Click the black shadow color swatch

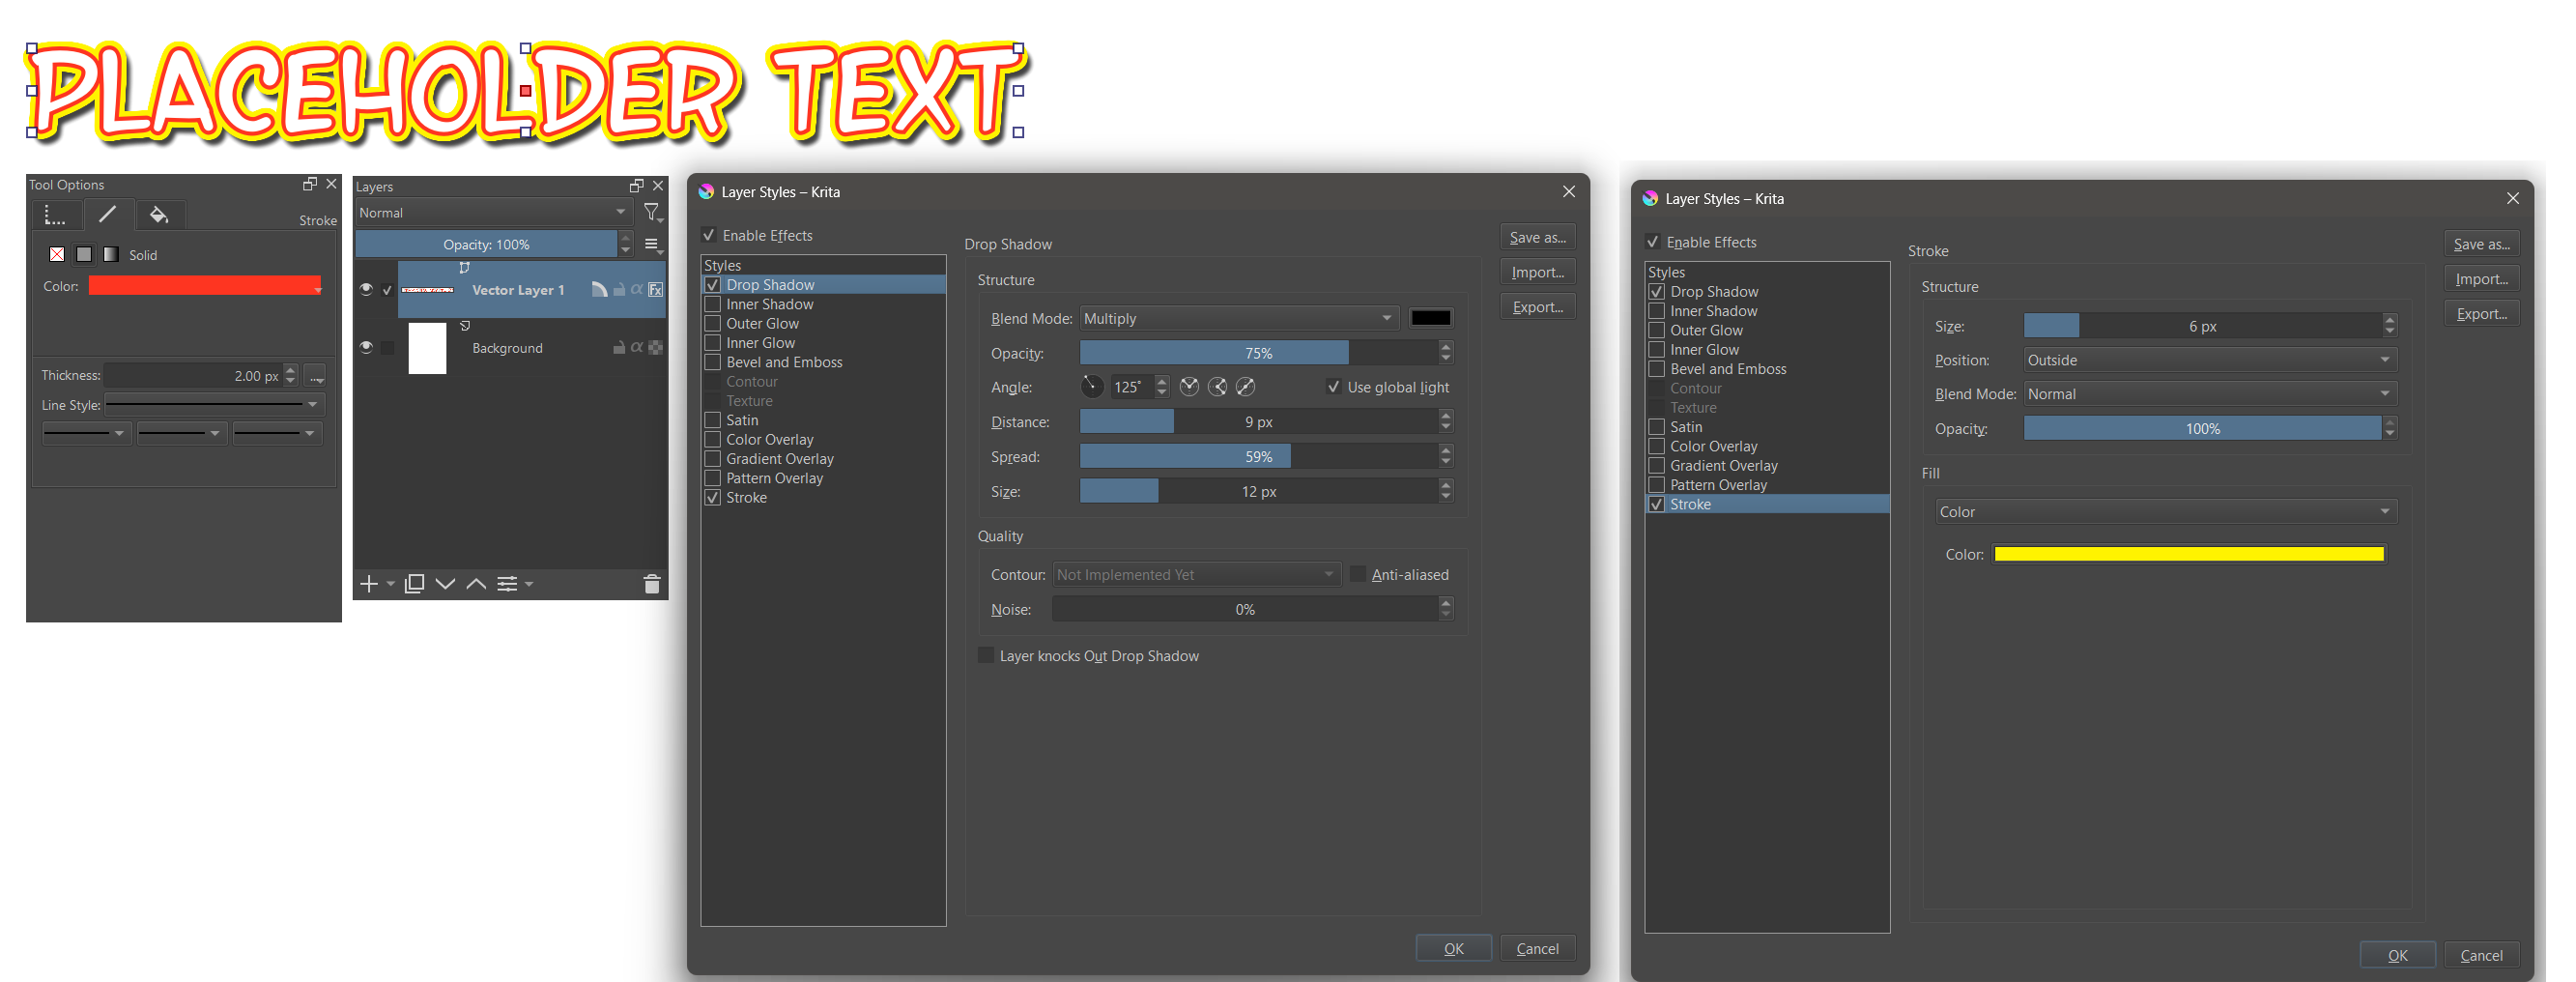(x=1431, y=318)
